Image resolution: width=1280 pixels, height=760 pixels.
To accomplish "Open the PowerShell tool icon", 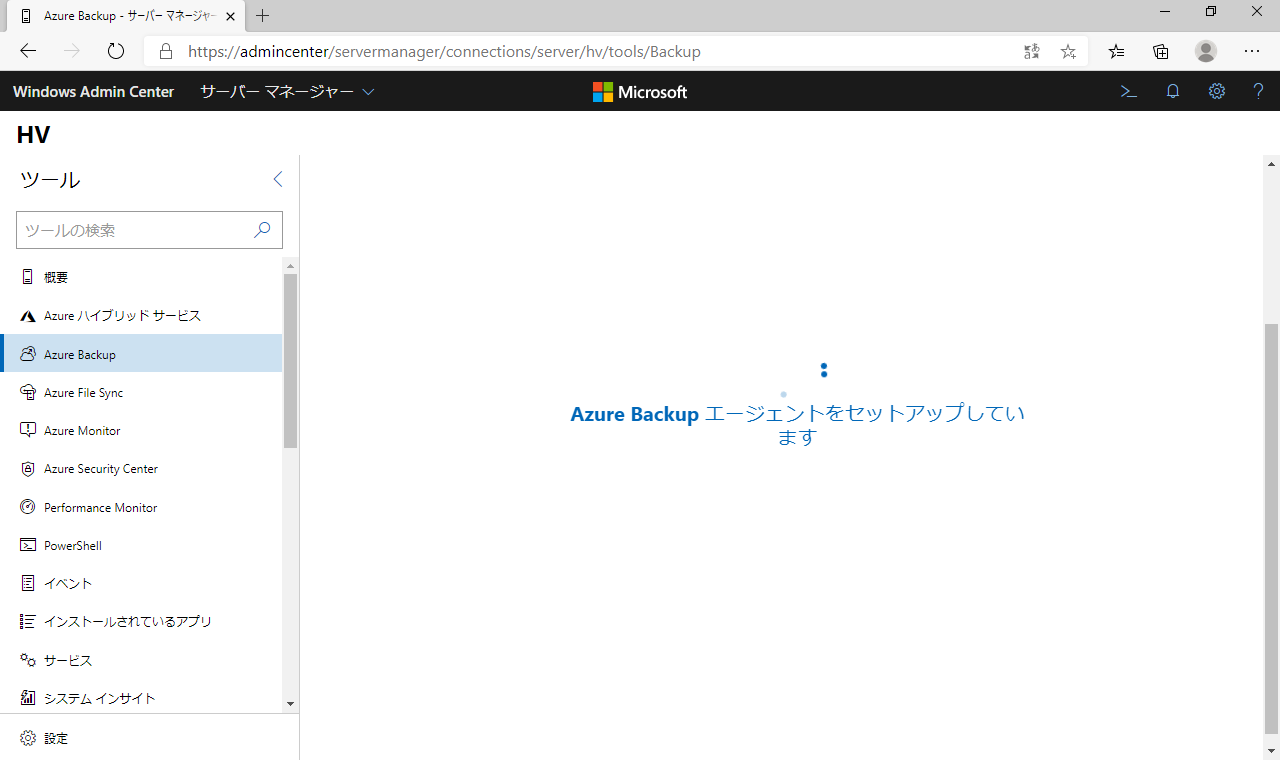I will pyautogui.click(x=27, y=545).
